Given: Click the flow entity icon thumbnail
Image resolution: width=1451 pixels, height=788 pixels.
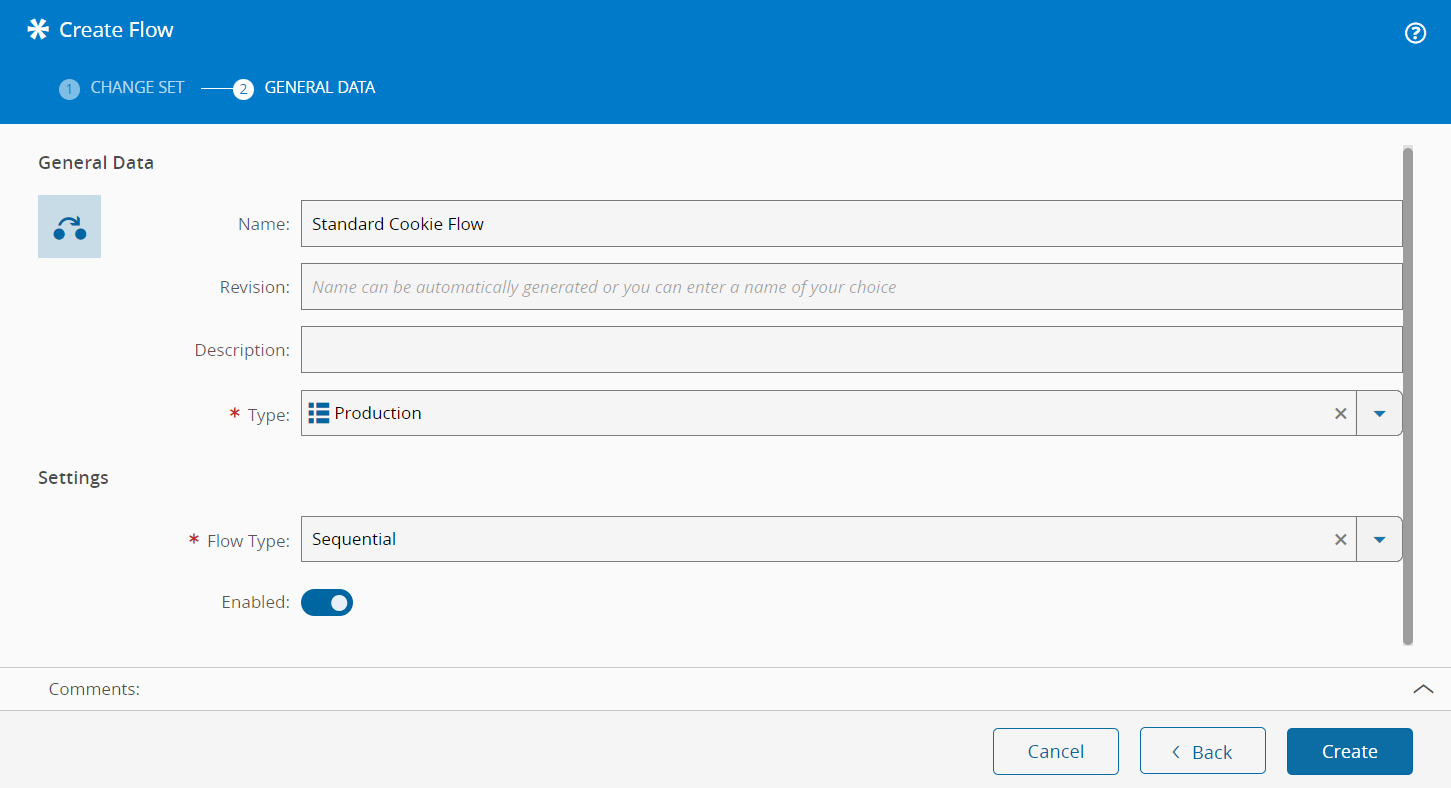Looking at the screenshot, I should [x=69, y=227].
